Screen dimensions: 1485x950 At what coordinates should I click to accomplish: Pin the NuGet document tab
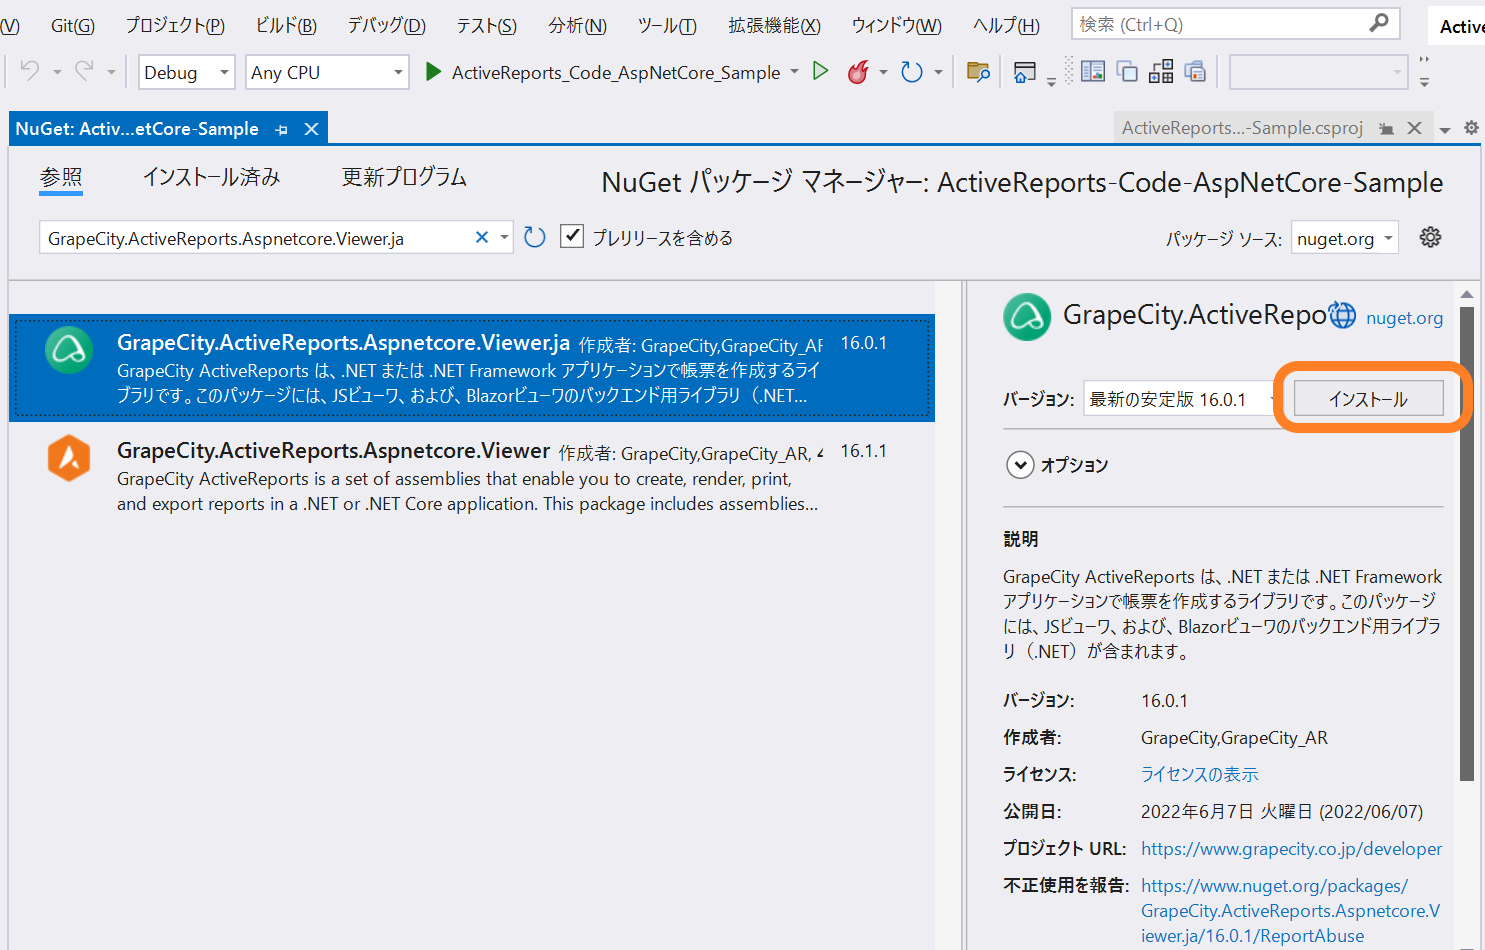click(282, 130)
